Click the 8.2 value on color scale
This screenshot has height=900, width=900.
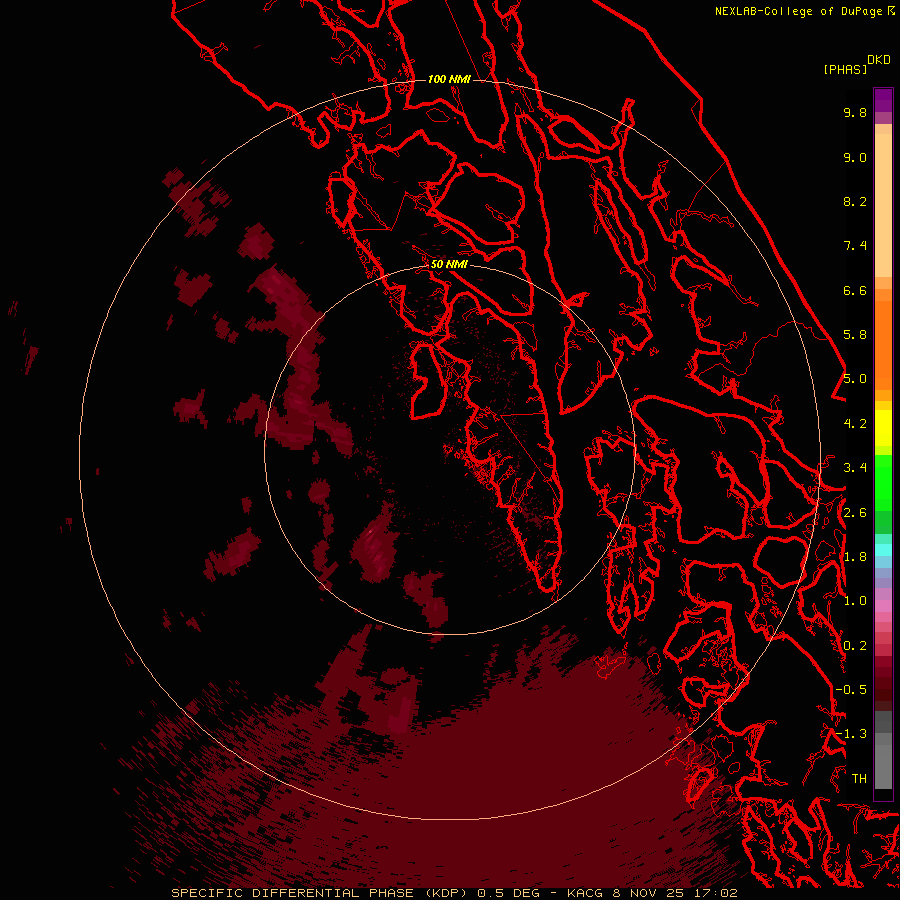tap(855, 201)
